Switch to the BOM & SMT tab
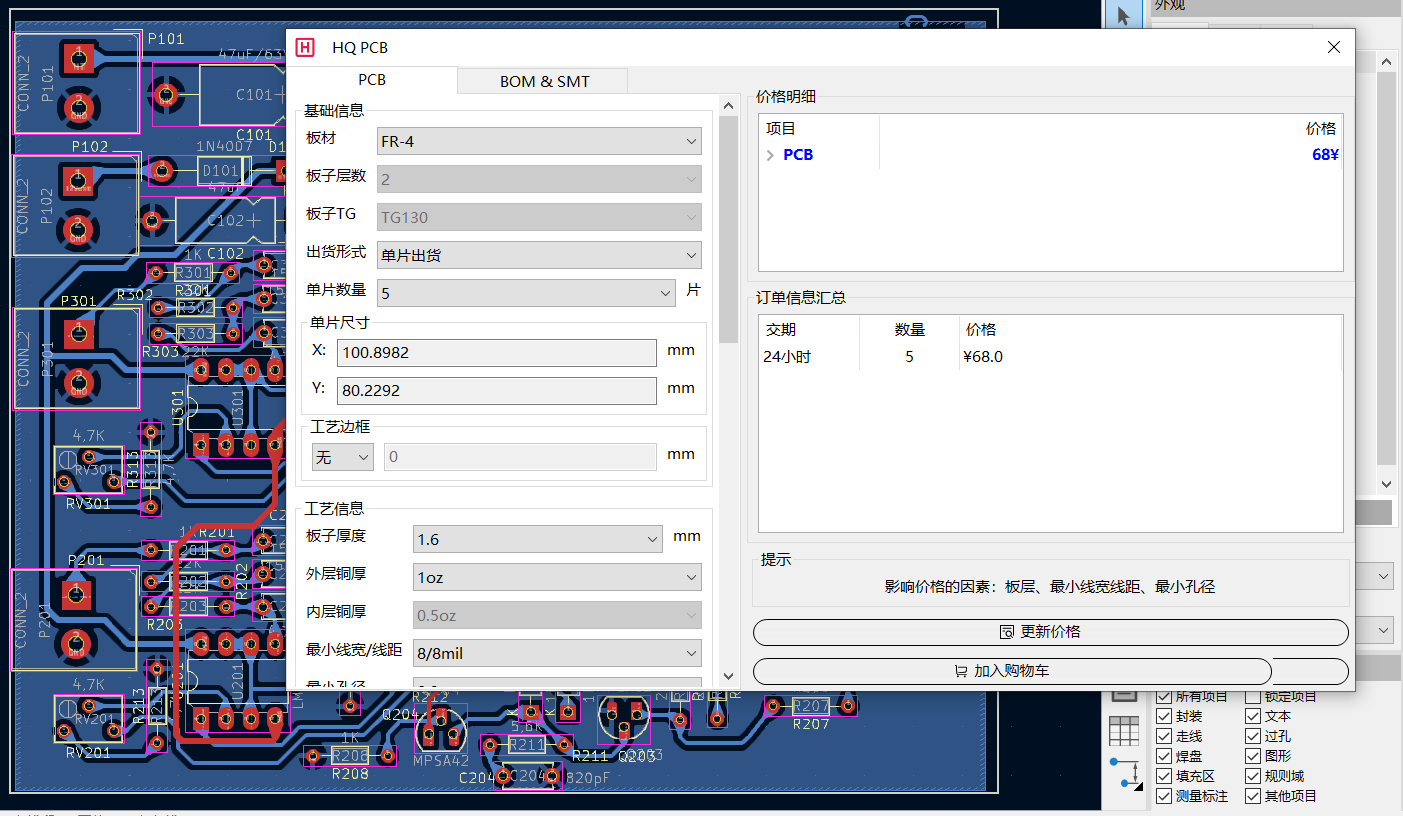The height and width of the screenshot is (816, 1403). pos(542,79)
